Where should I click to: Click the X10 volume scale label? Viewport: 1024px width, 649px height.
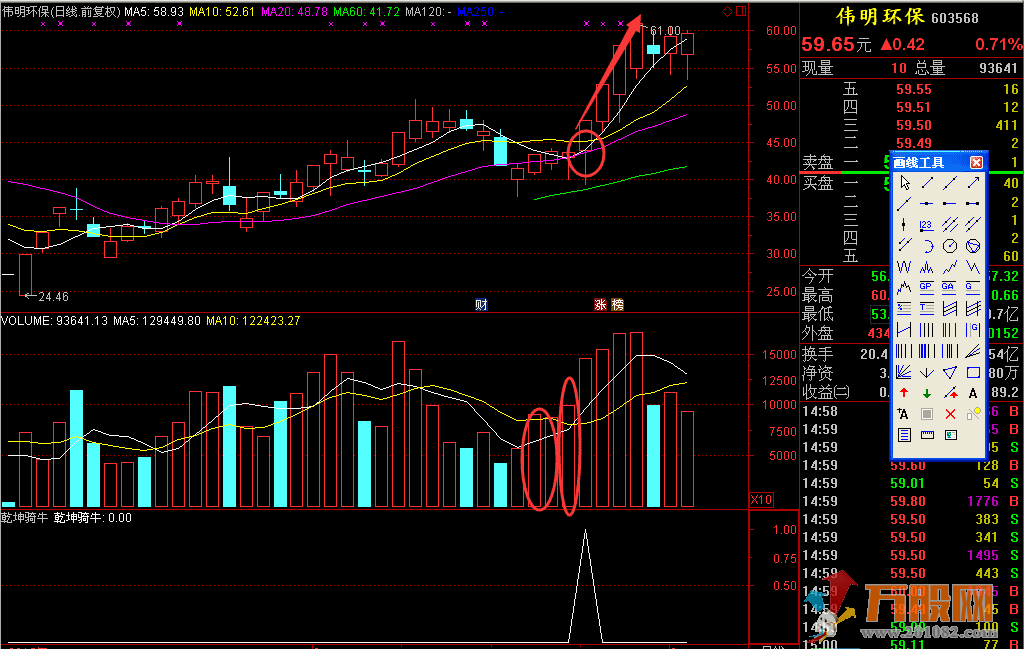tap(761, 500)
